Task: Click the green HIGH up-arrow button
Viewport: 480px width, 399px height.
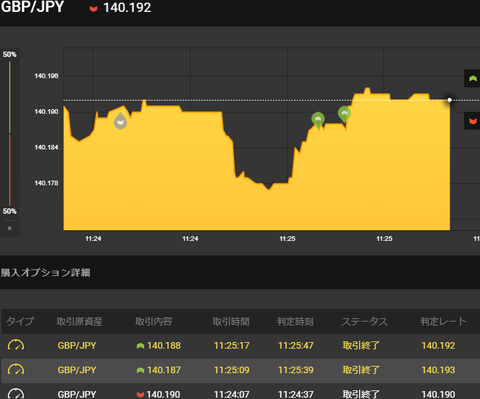Action: [472, 79]
